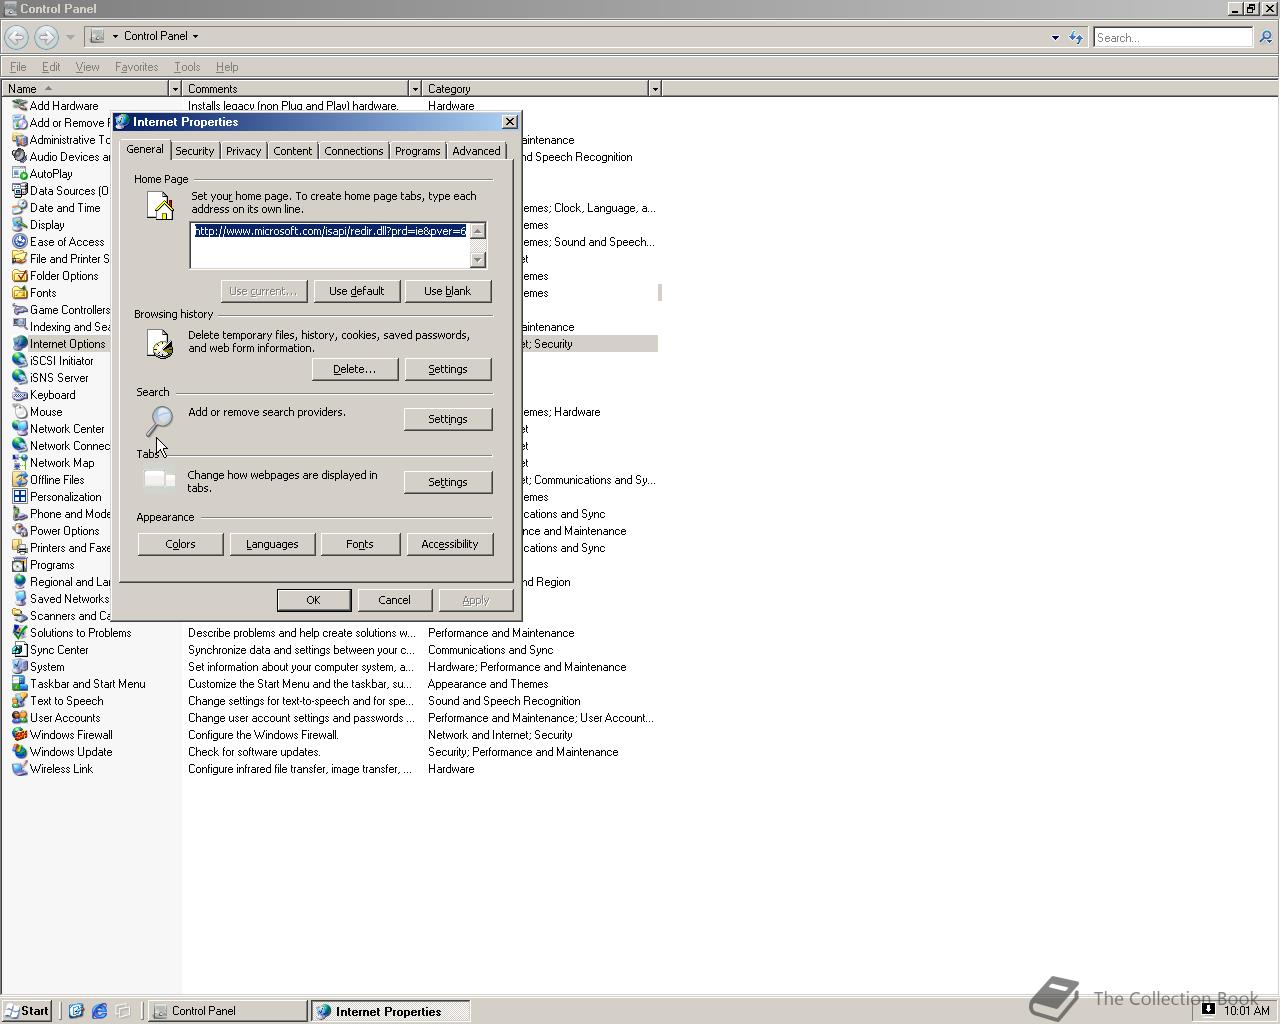Select the Programs icon
1280x1024 pixels.
(x=19, y=565)
